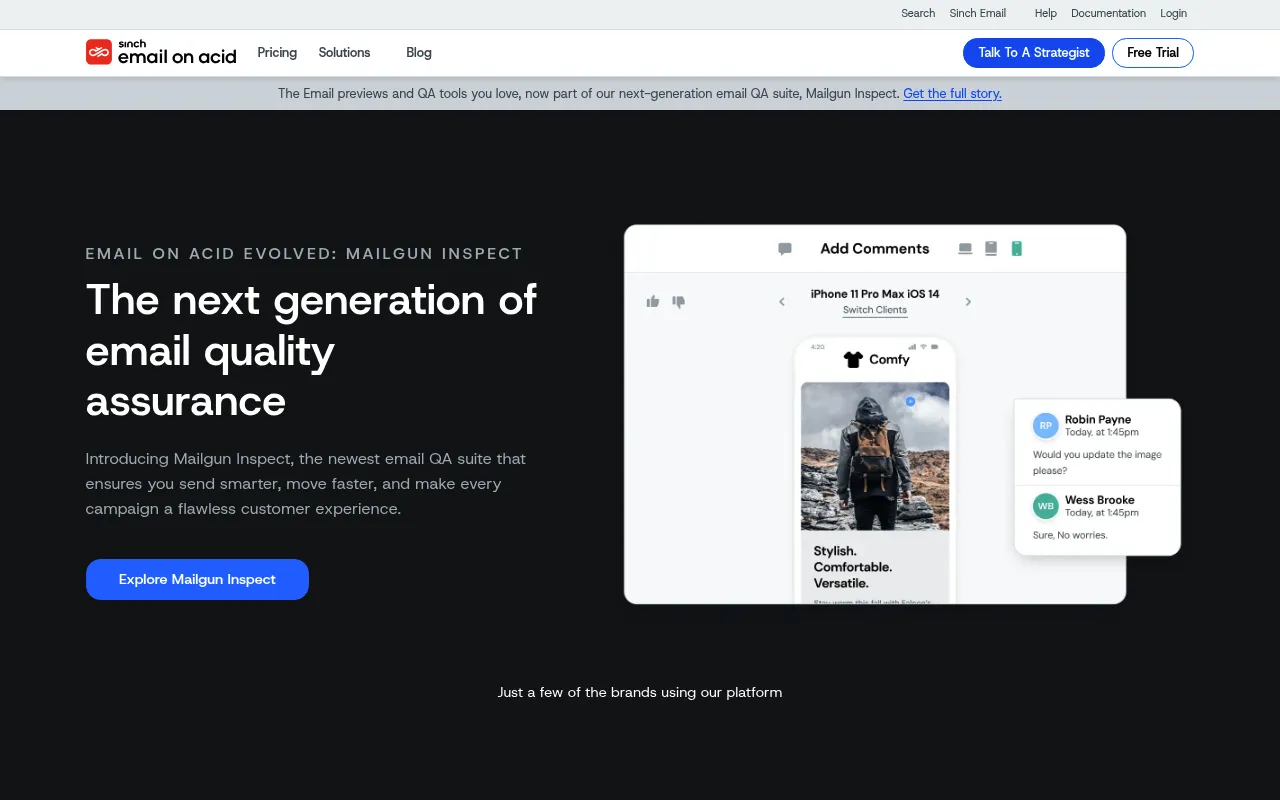Image resolution: width=1280 pixels, height=800 pixels.
Task: Go to previous client with left chevron
Action: click(x=782, y=301)
